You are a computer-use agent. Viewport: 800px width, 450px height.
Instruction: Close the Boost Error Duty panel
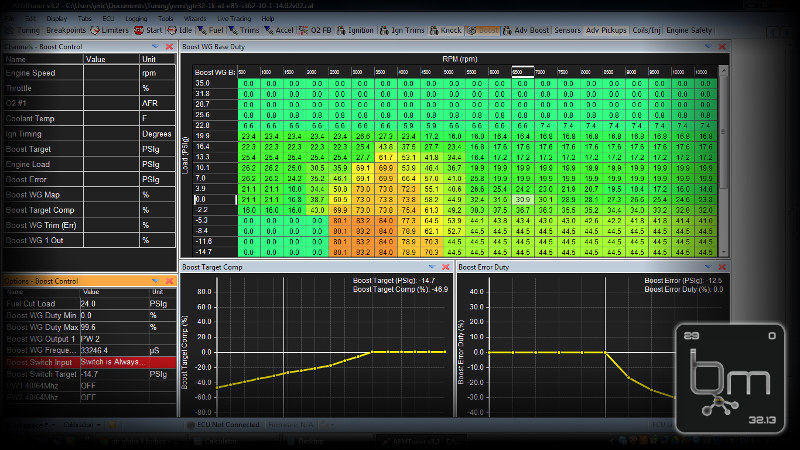click(x=722, y=267)
